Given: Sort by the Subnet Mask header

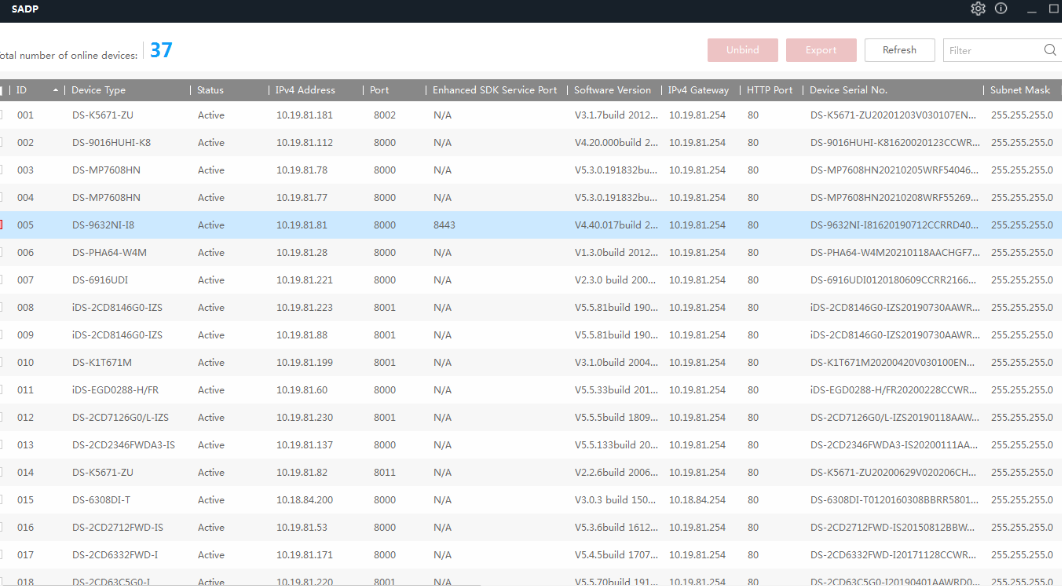Looking at the screenshot, I should 1019,90.
